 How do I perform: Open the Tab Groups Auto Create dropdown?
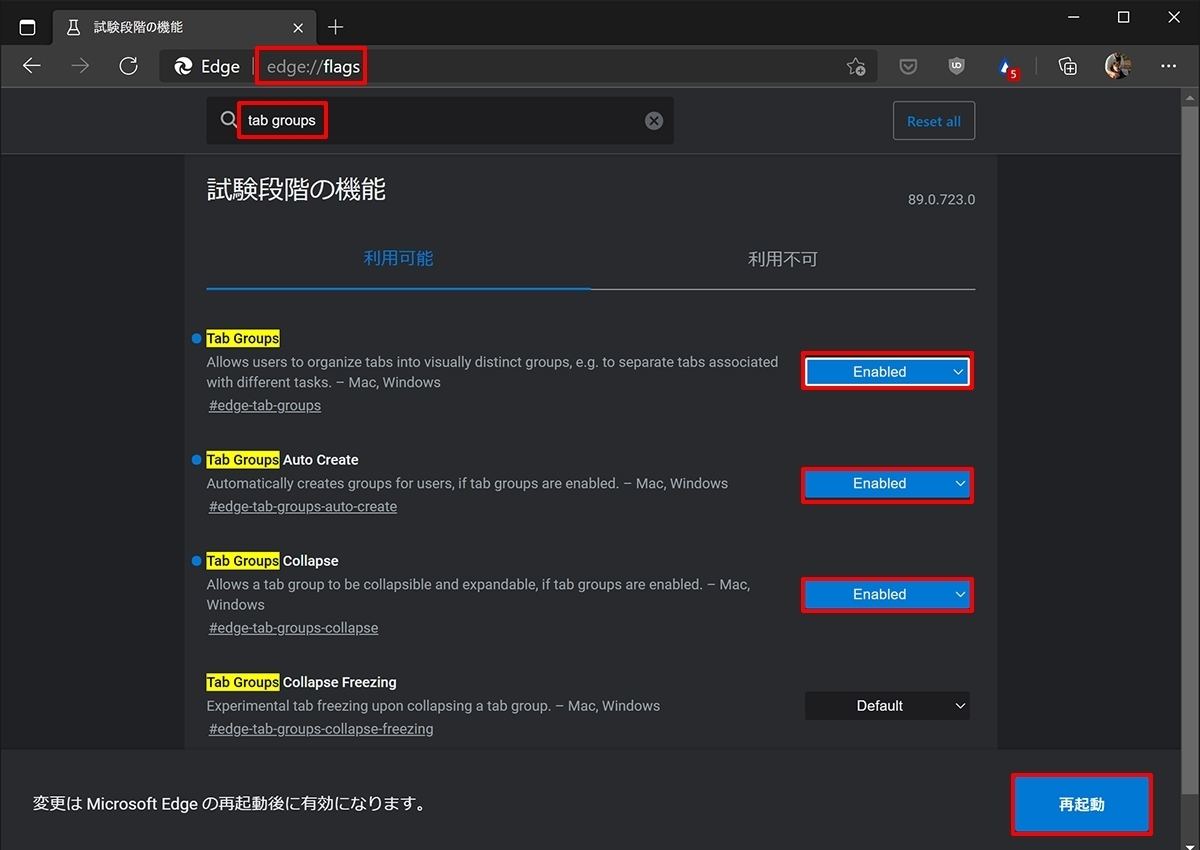coord(887,484)
